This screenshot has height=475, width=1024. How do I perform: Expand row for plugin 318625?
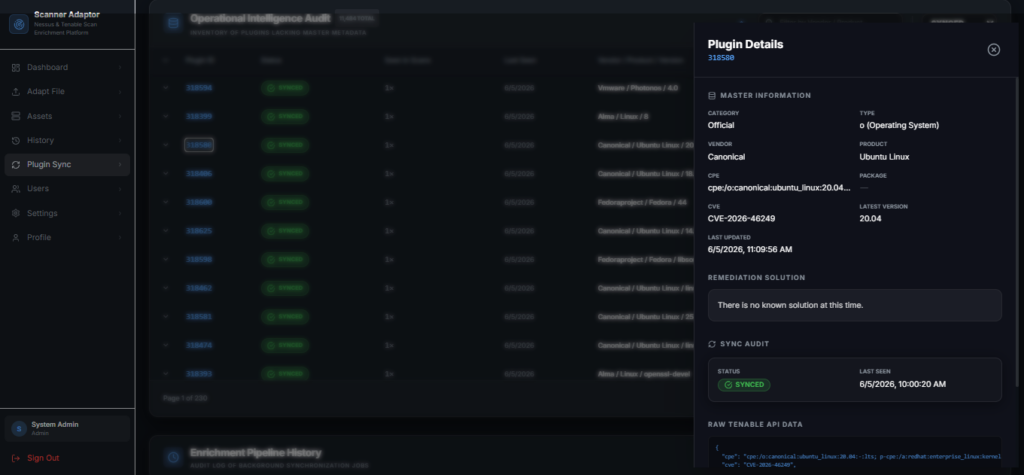pyautogui.click(x=166, y=231)
